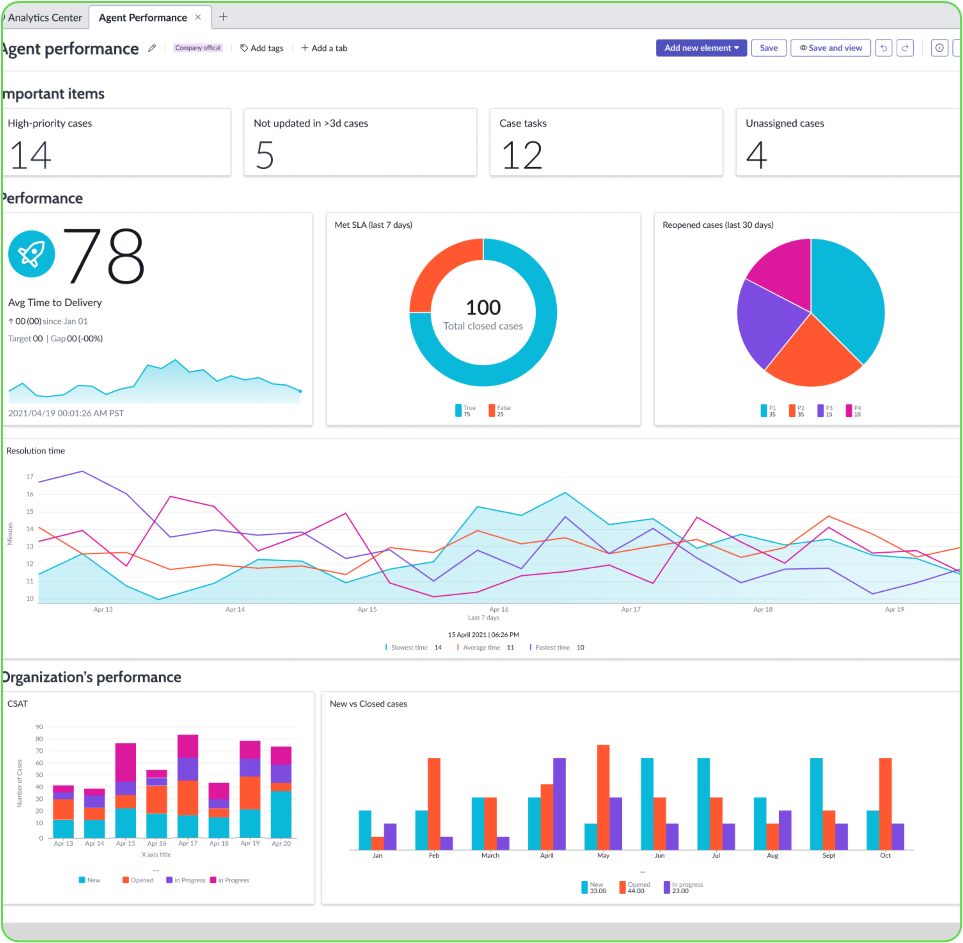Click the tag icon next to Add tags
Screen dimensions: 963x943
(x=243, y=47)
